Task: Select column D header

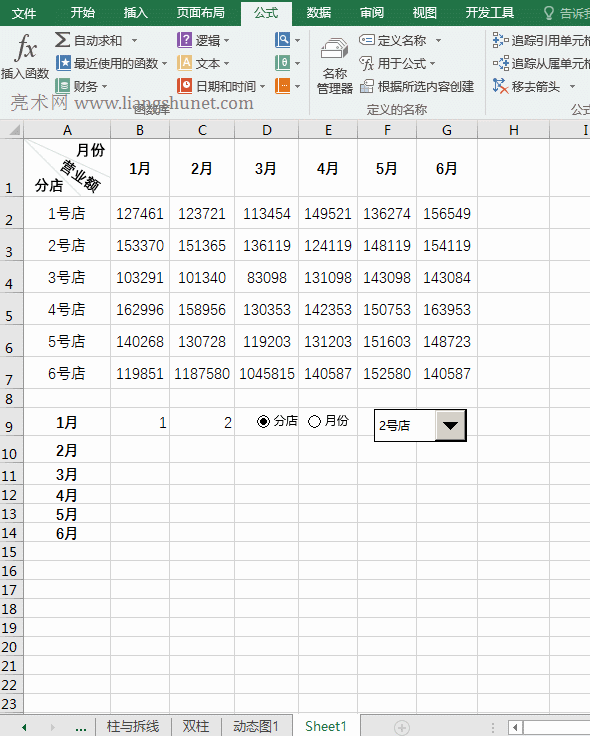Action: point(267,130)
